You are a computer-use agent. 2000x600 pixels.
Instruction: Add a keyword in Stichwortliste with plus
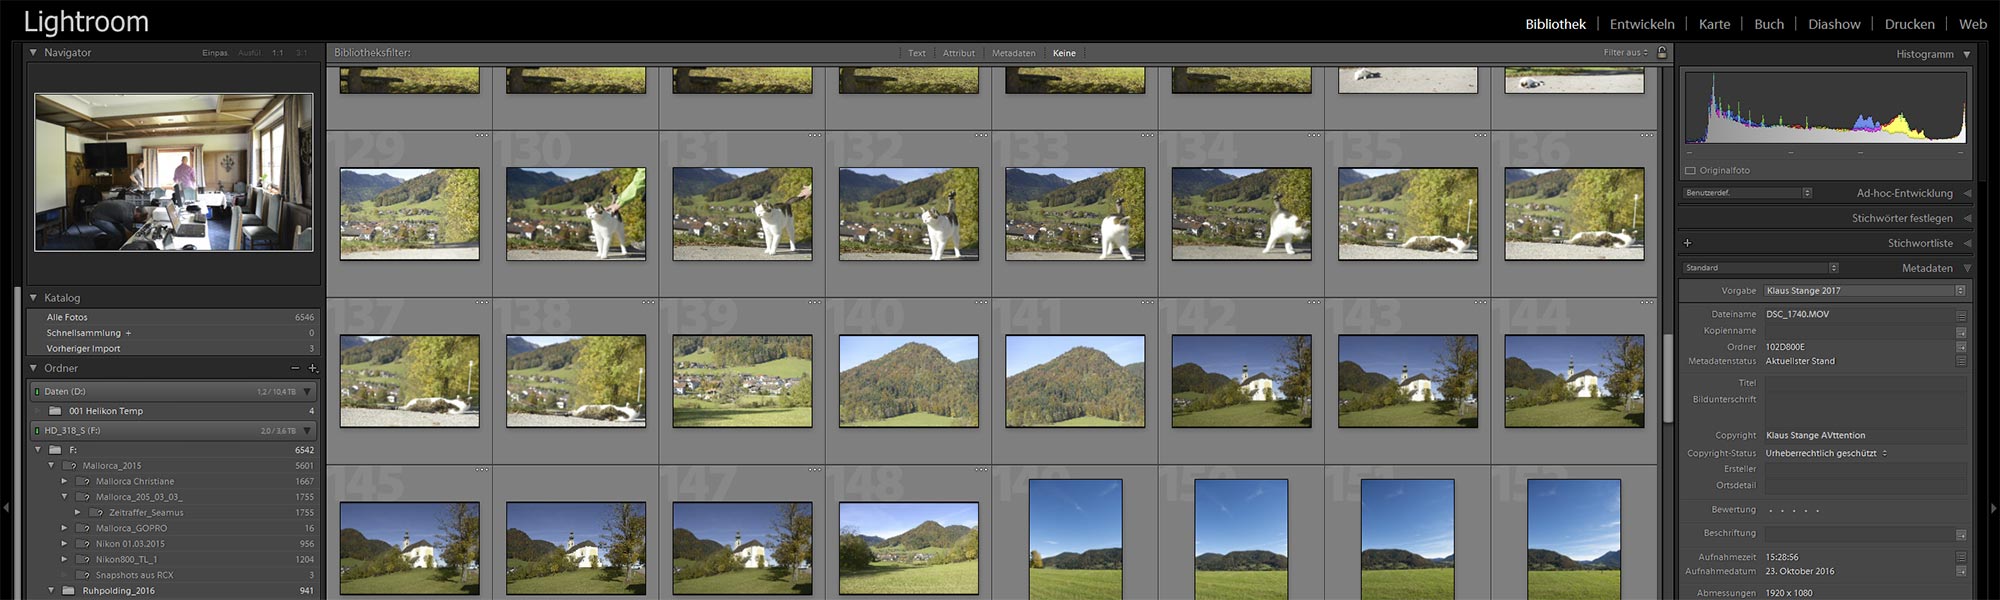pos(1688,243)
